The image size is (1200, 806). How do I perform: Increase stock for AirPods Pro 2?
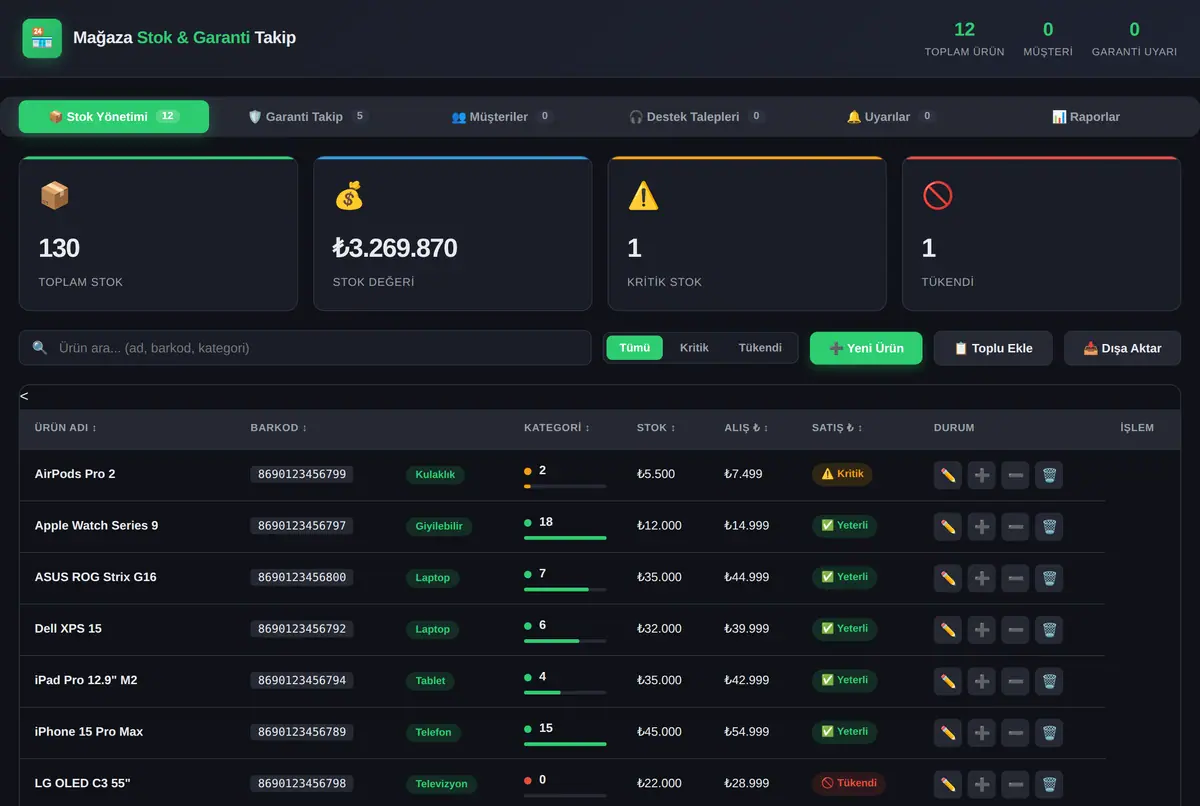tap(982, 475)
